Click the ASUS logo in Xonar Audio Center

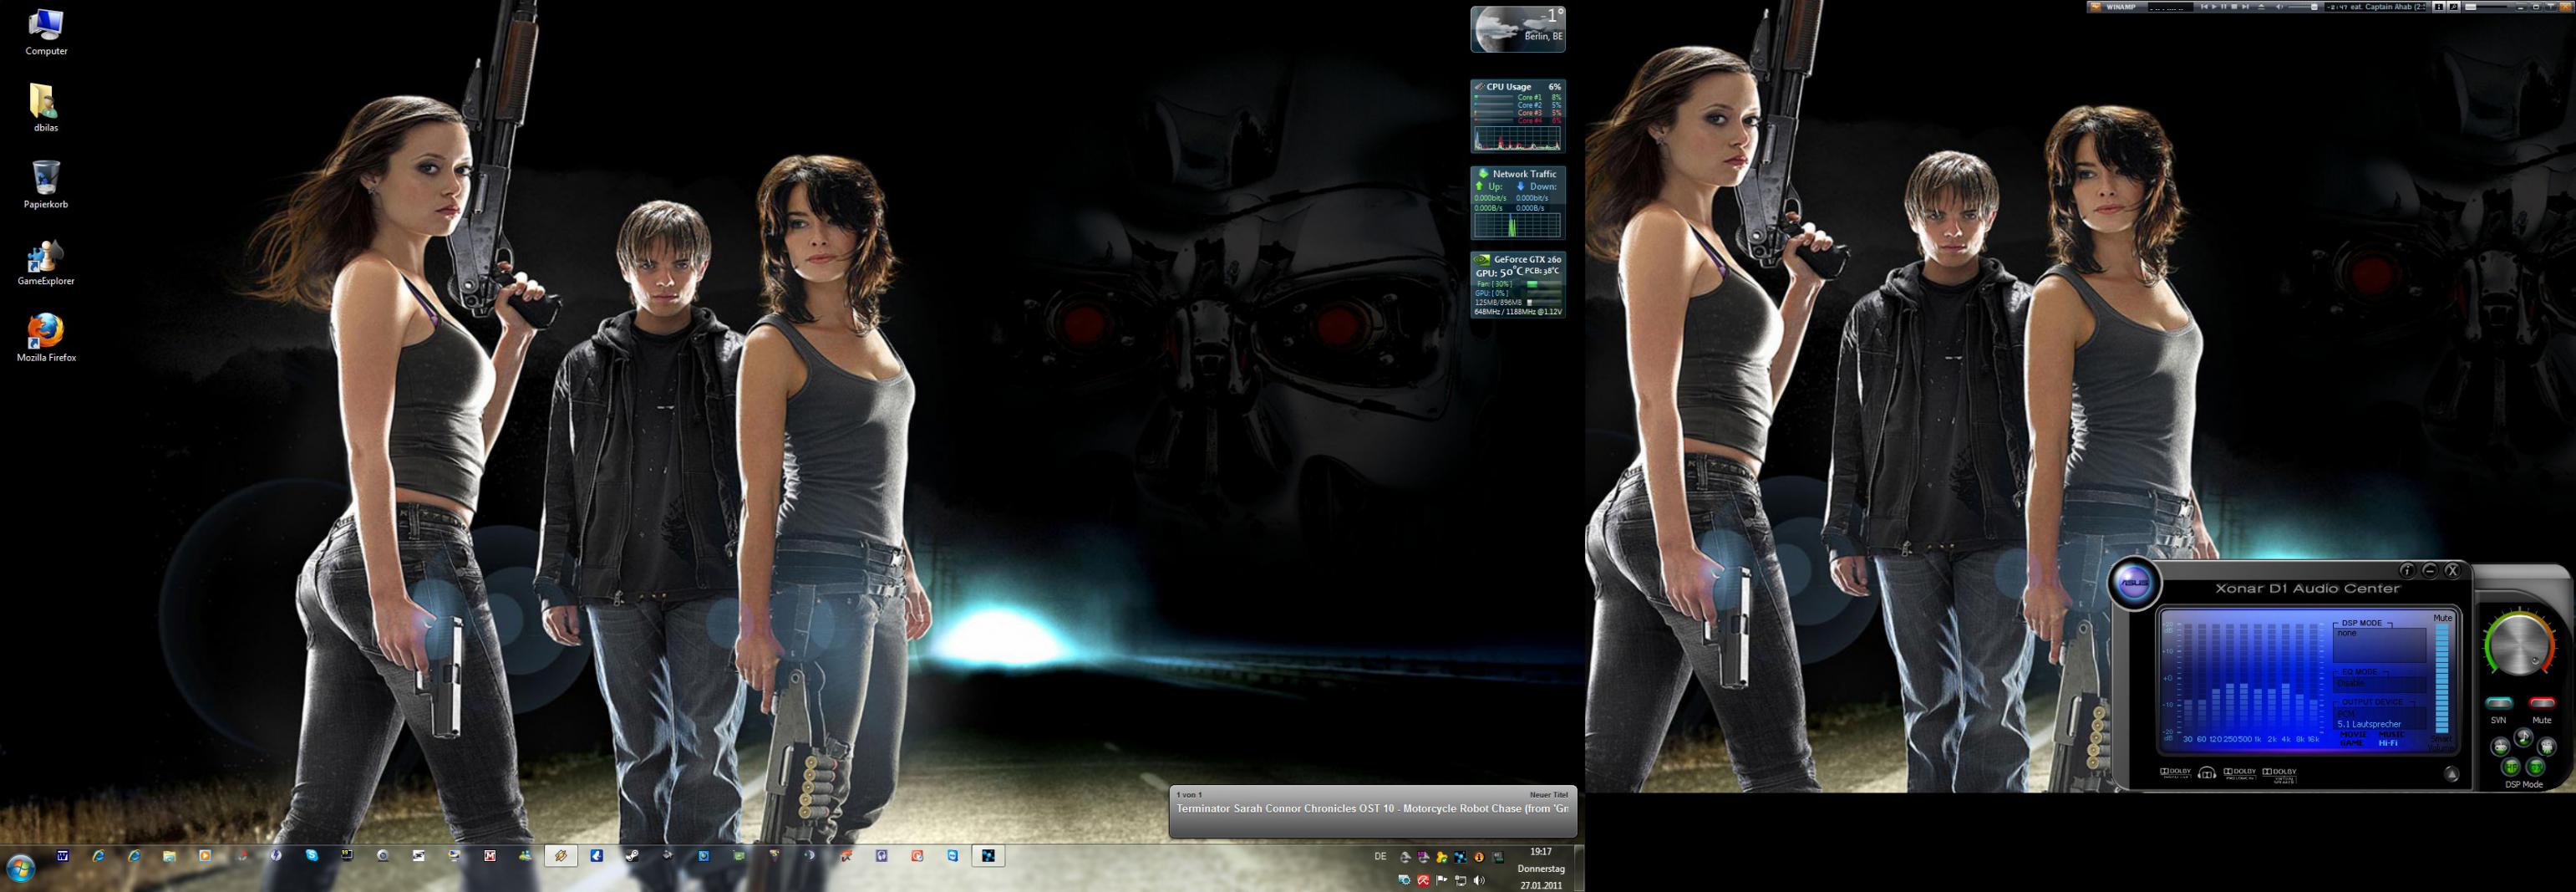tap(2135, 584)
